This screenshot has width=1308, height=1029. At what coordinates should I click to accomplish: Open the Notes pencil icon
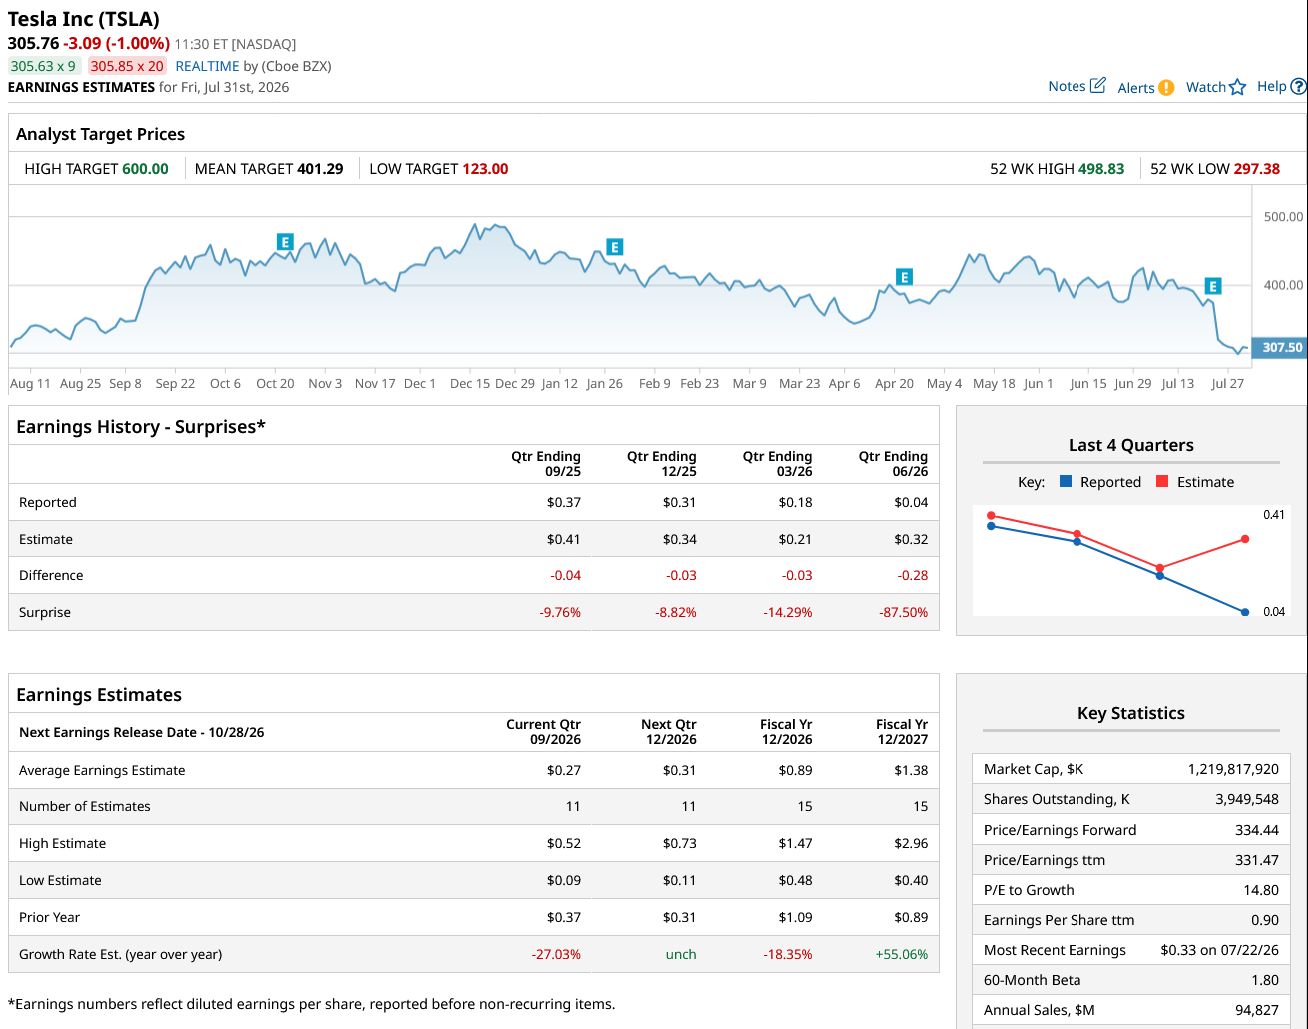[1097, 85]
